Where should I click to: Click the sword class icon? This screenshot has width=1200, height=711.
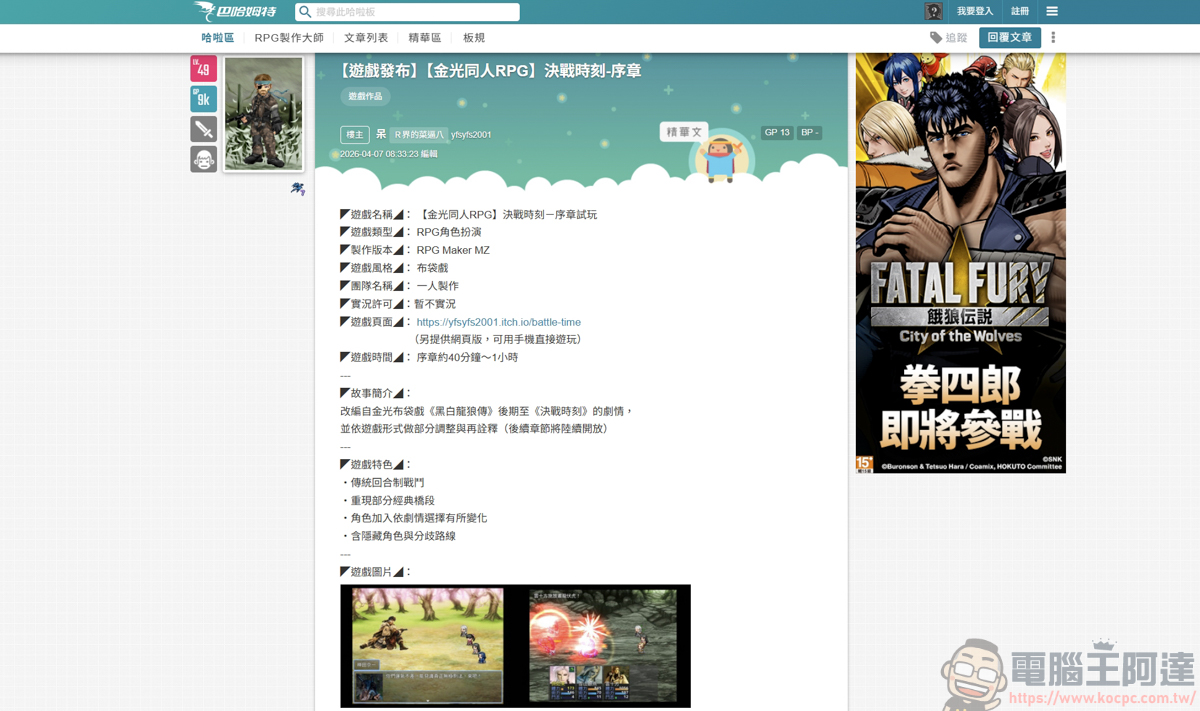pyautogui.click(x=203, y=128)
